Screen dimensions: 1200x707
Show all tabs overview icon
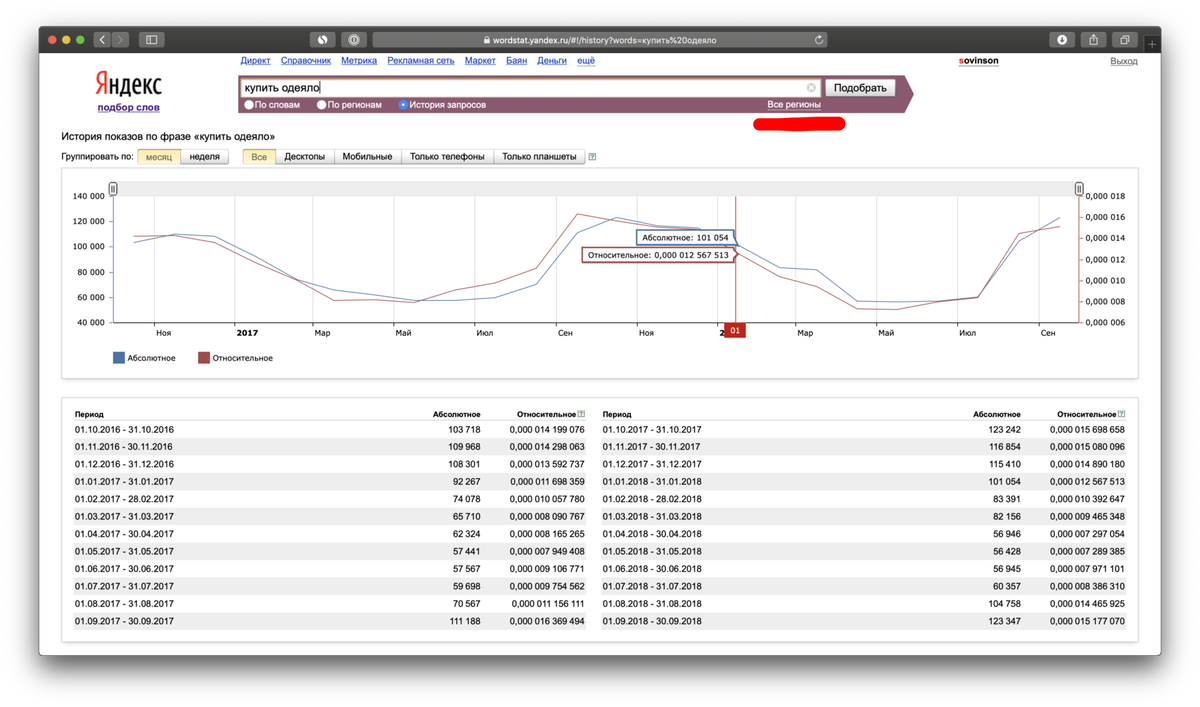pos(1125,40)
